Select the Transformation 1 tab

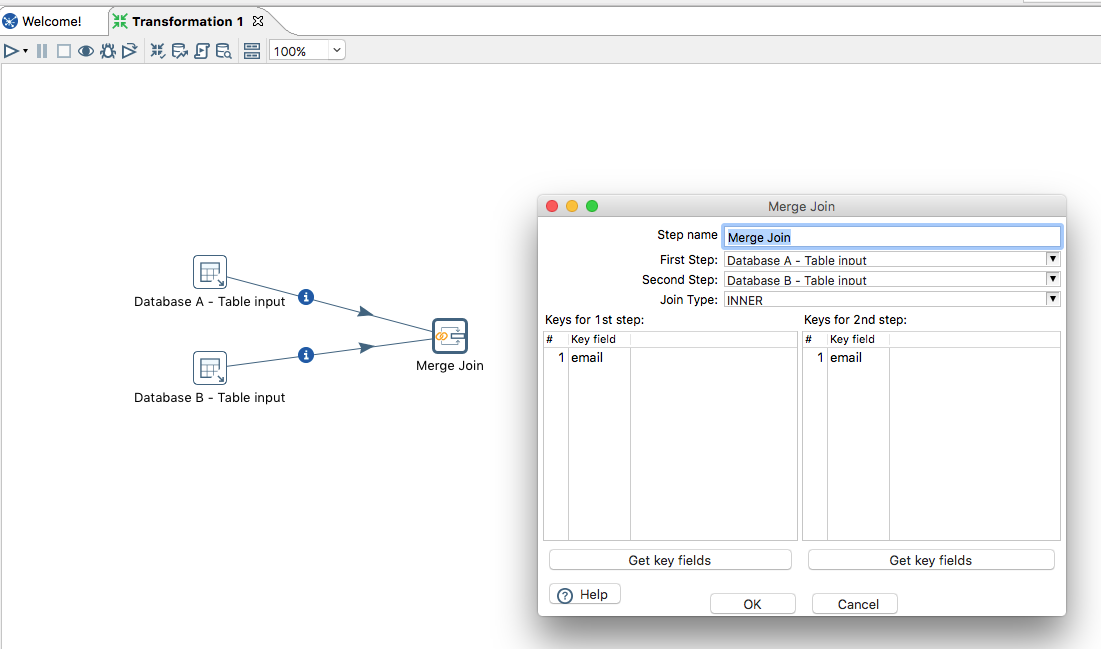pyautogui.click(x=187, y=21)
